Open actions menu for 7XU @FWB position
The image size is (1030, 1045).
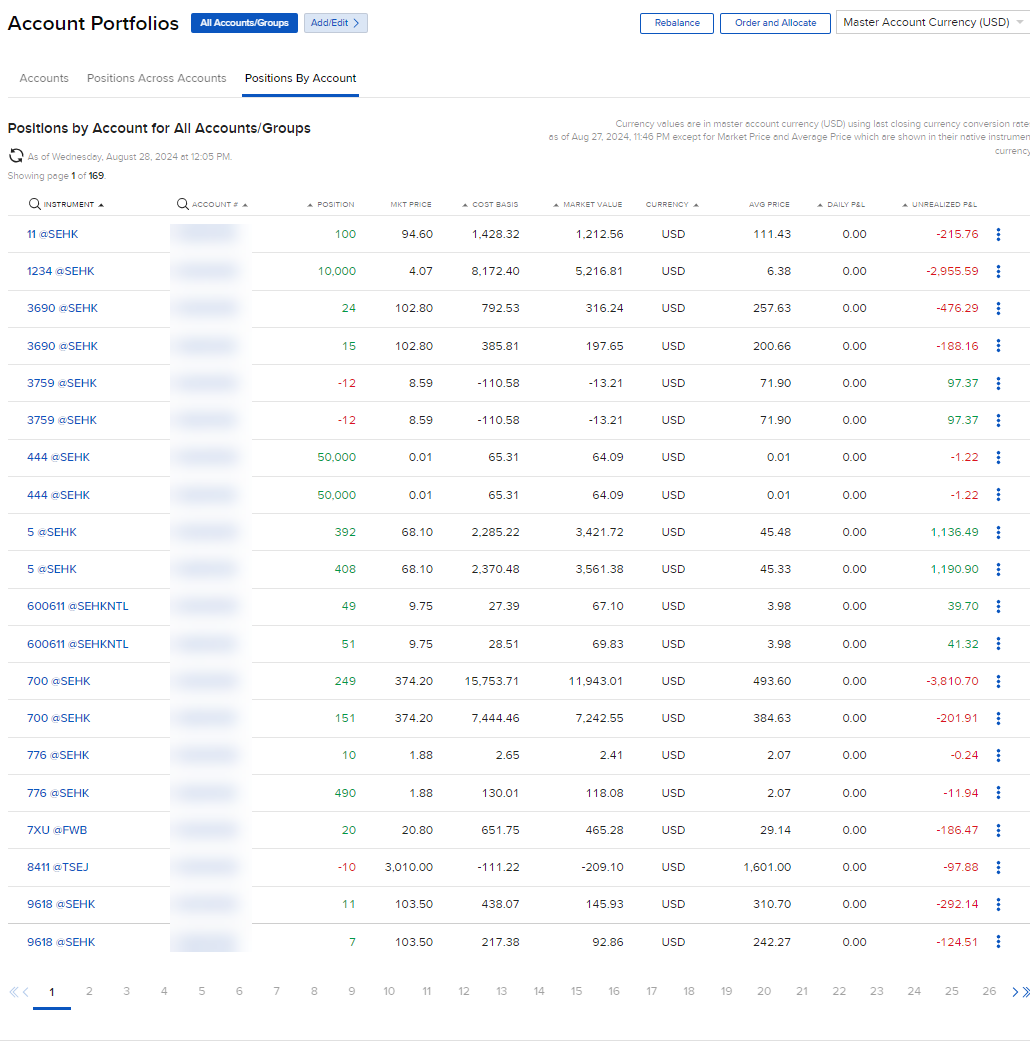[x=997, y=829]
